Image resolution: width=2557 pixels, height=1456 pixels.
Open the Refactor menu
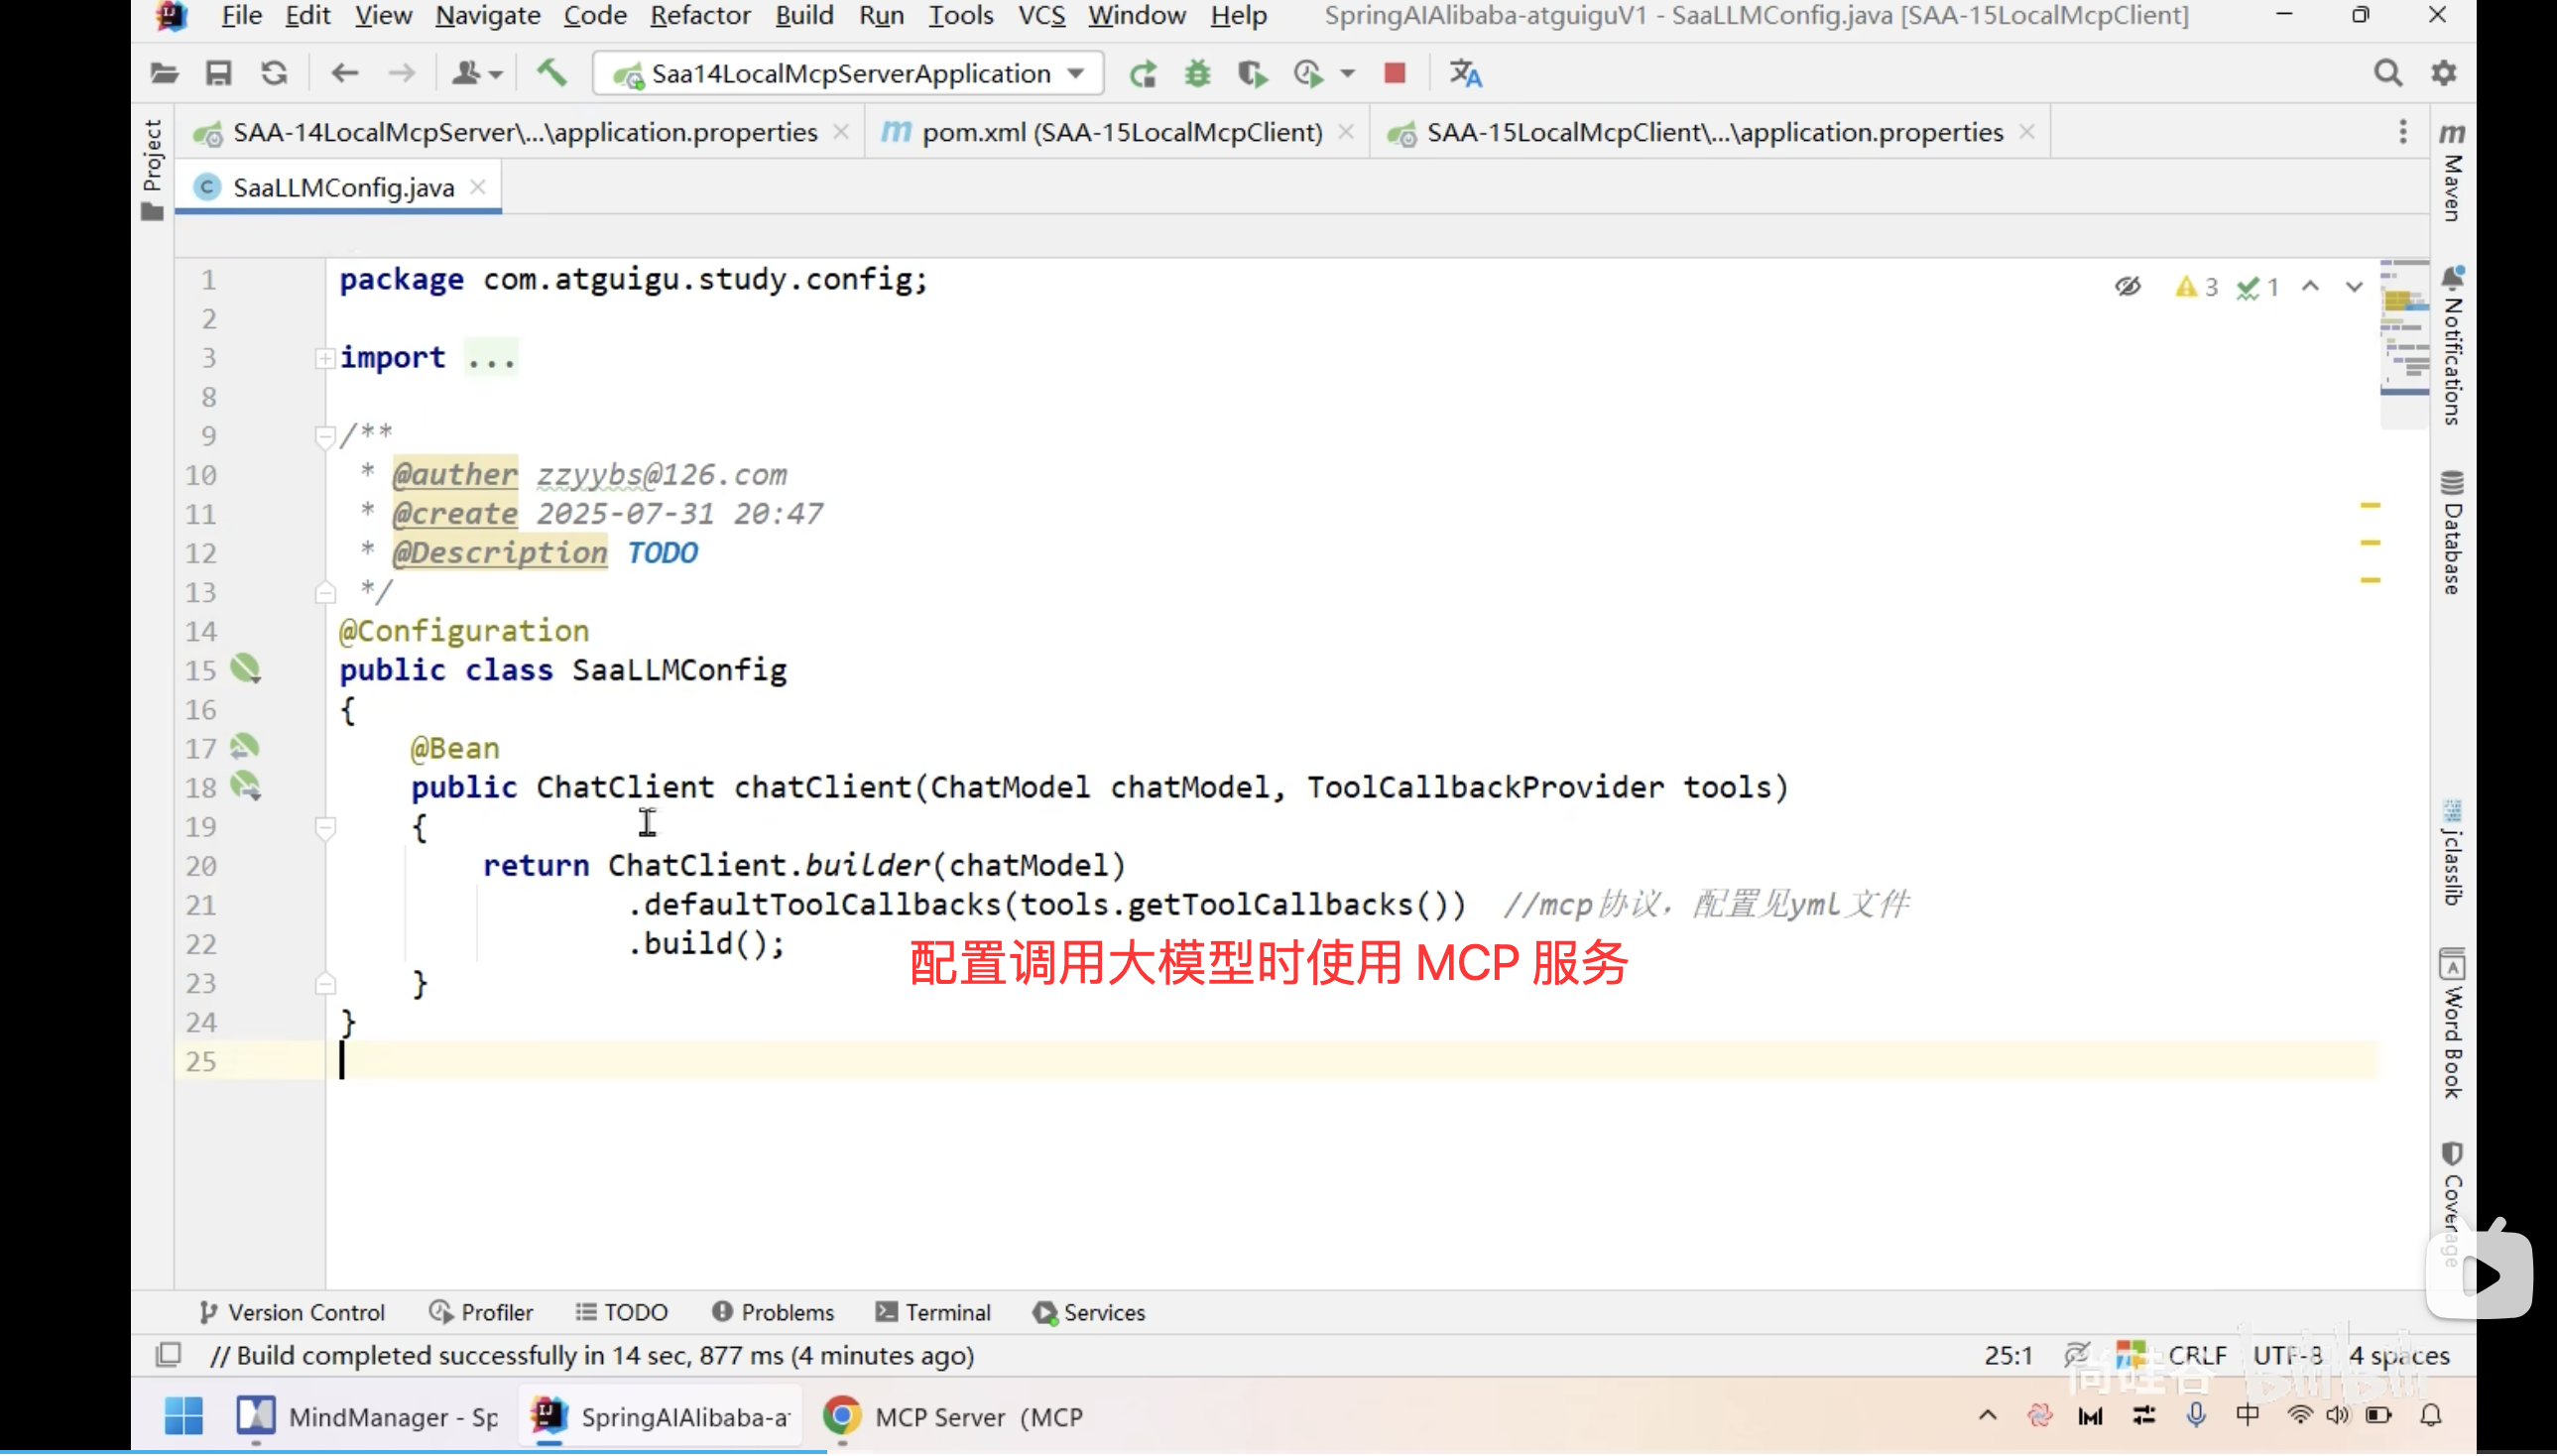pyautogui.click(x=699, y=15)
